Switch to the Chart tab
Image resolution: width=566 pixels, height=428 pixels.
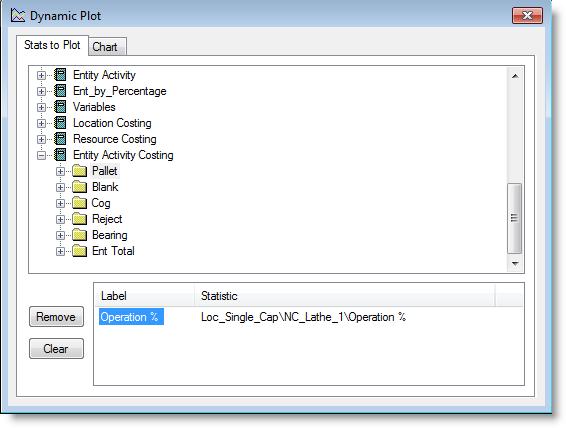coord(107,47)
